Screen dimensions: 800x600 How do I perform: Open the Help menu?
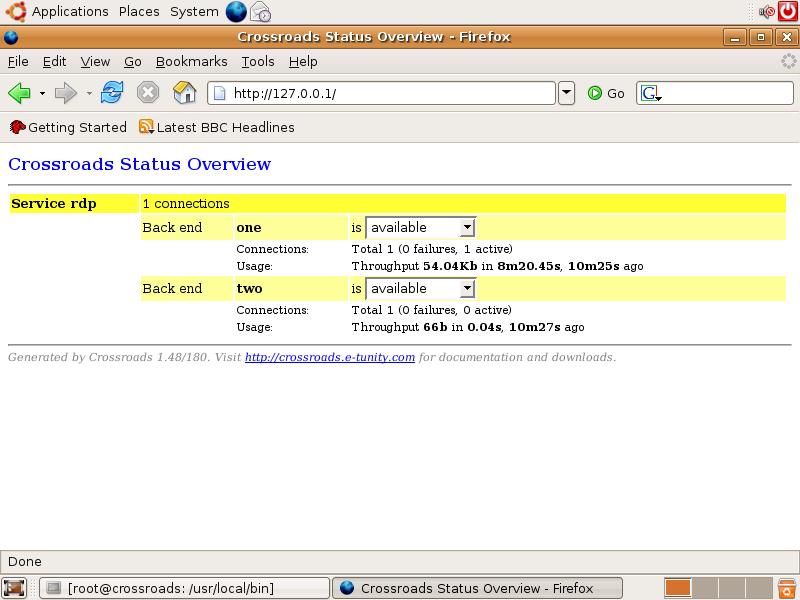(x=303, y=62)
